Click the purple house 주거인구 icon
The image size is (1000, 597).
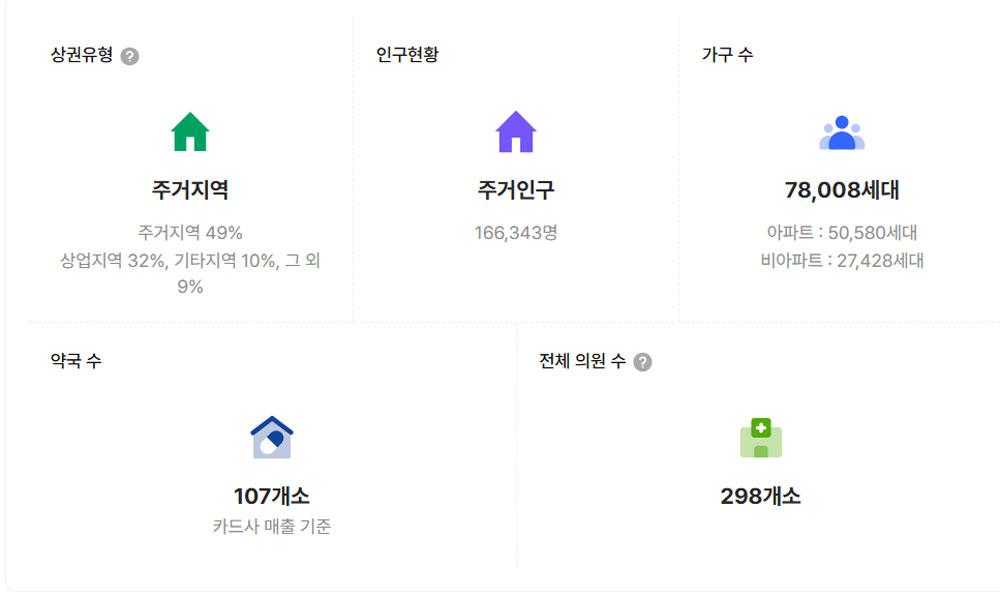click(516, 132)
